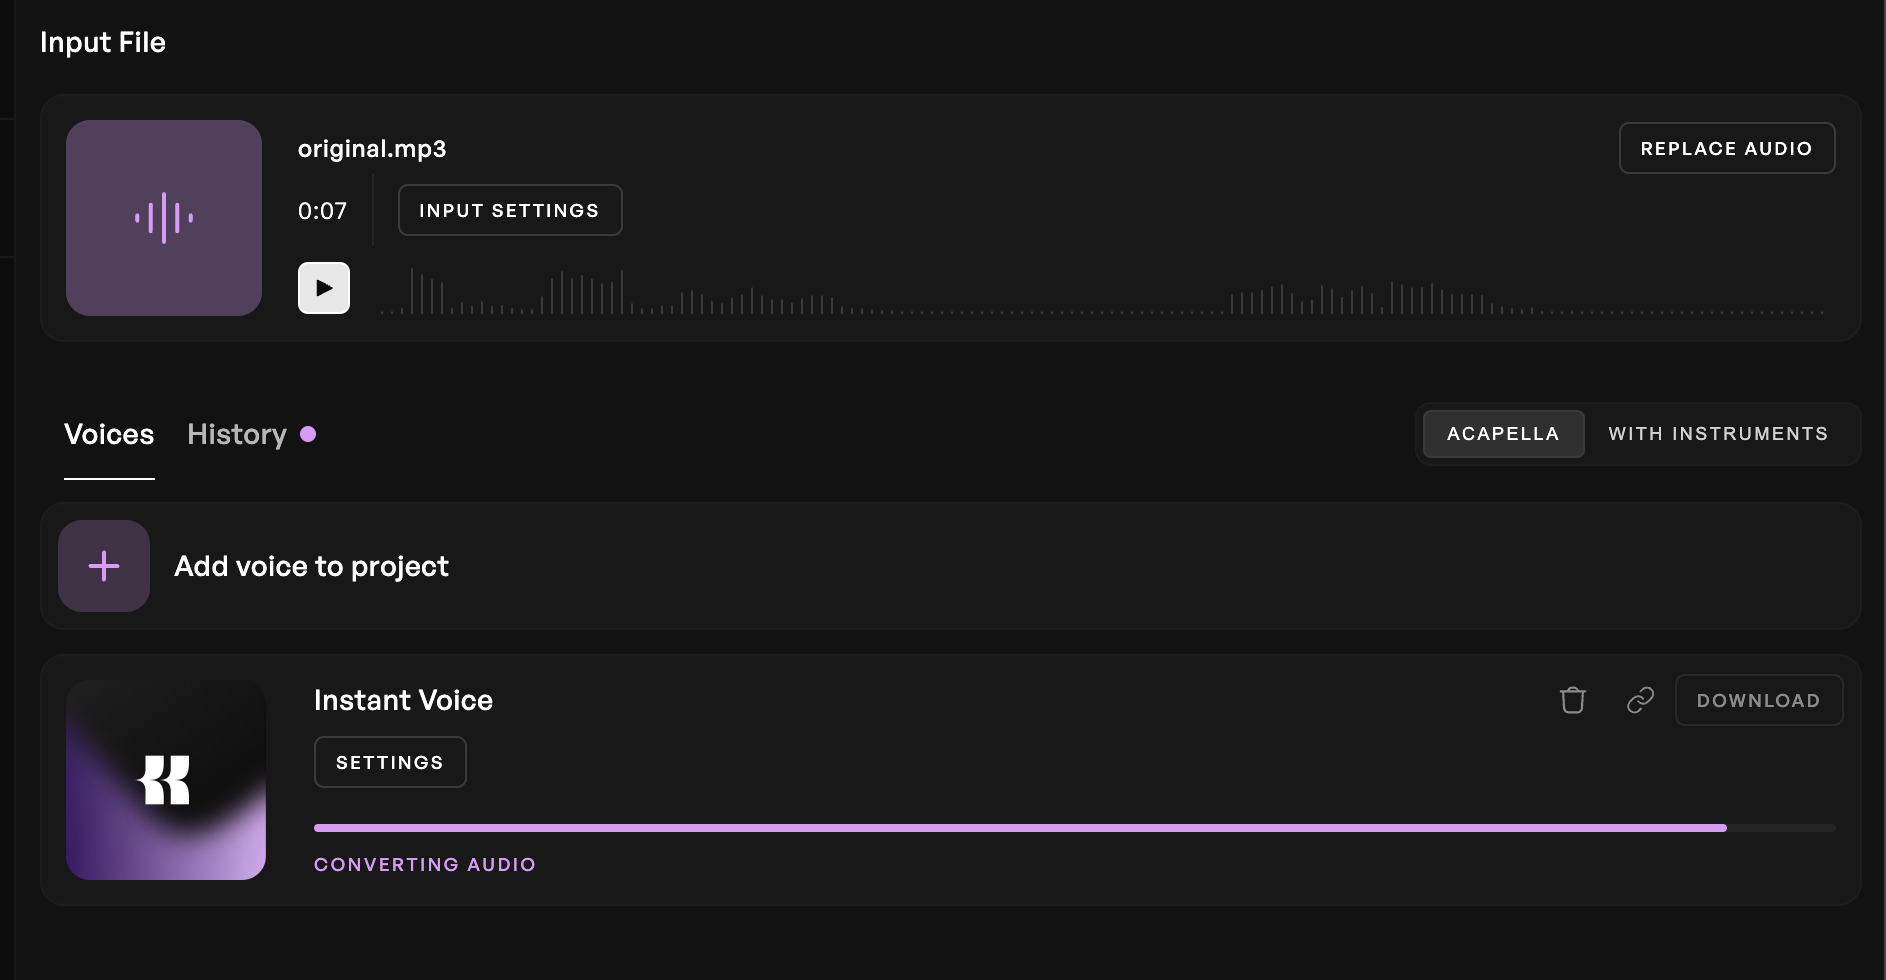Click the CONVERTING AUDIO status text
This screenshot has width=1886, height=980.
tap(425, 864)
